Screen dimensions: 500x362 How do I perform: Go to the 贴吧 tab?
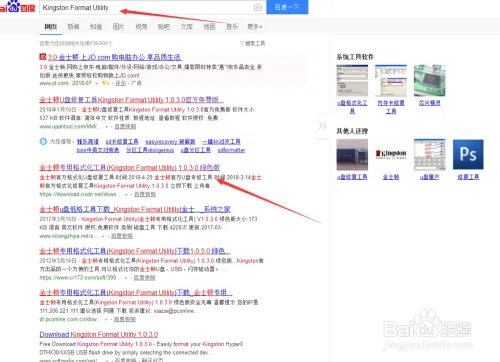coord(164,27)
